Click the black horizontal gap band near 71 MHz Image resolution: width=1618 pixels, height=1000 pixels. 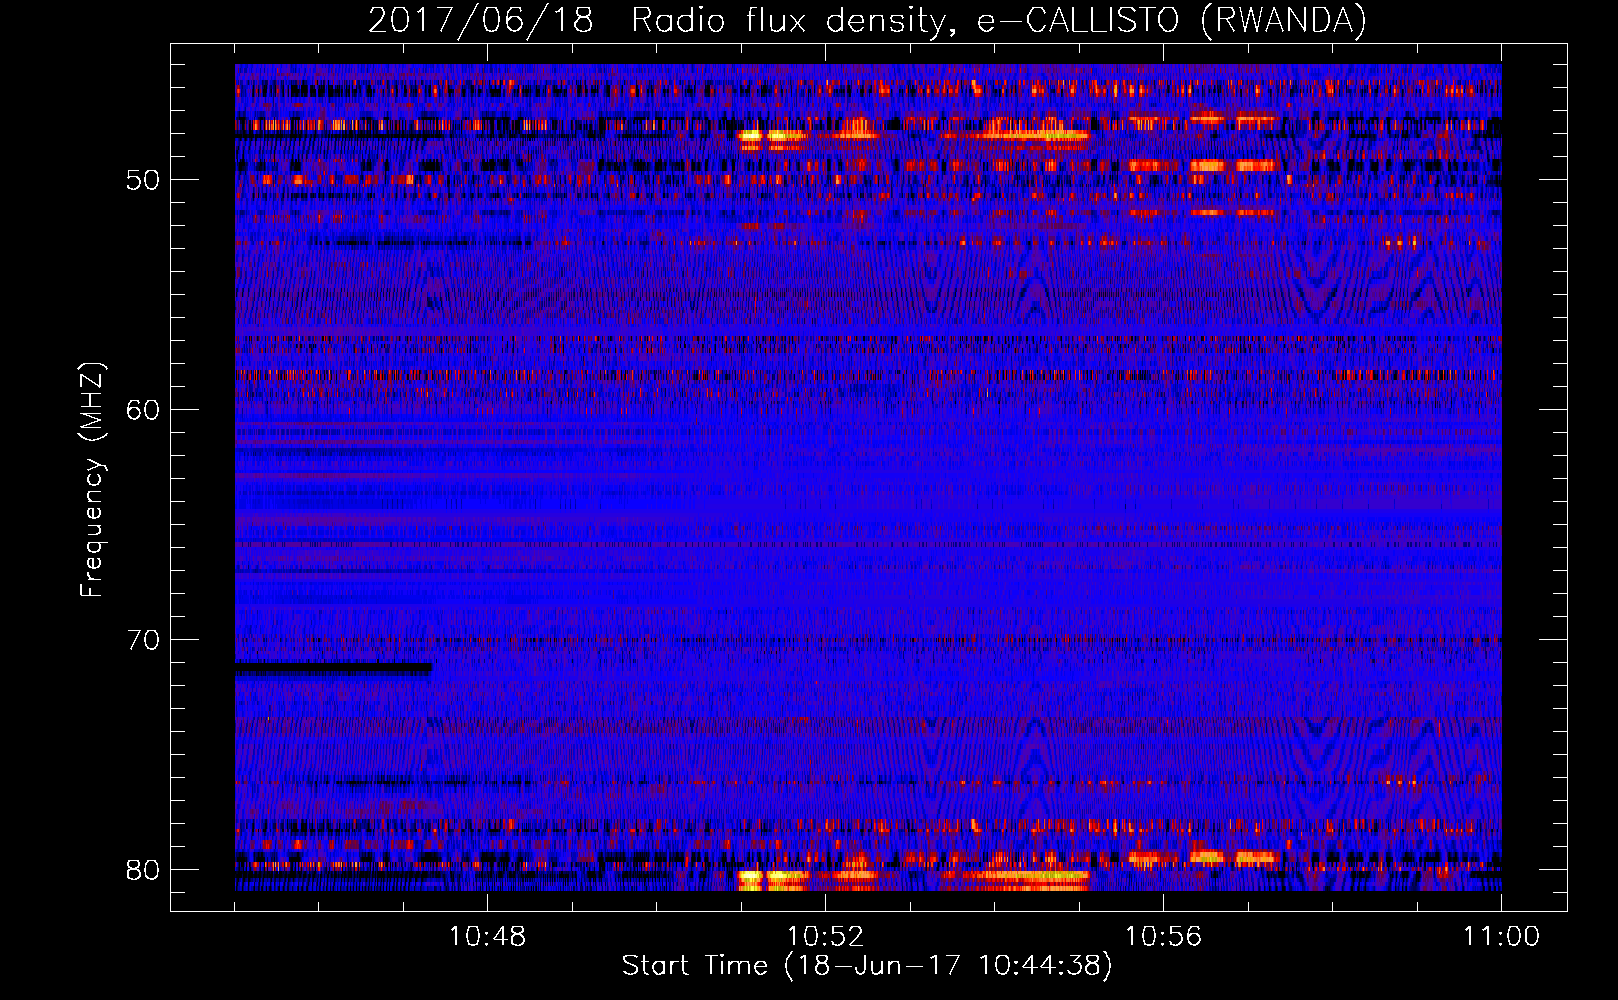click(334, 668)
